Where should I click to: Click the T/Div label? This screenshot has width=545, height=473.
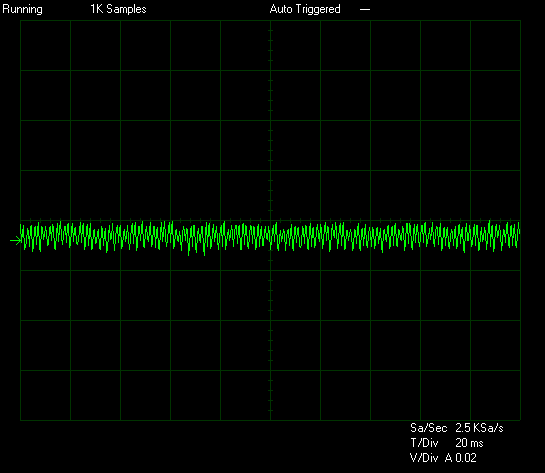(424, 443)
